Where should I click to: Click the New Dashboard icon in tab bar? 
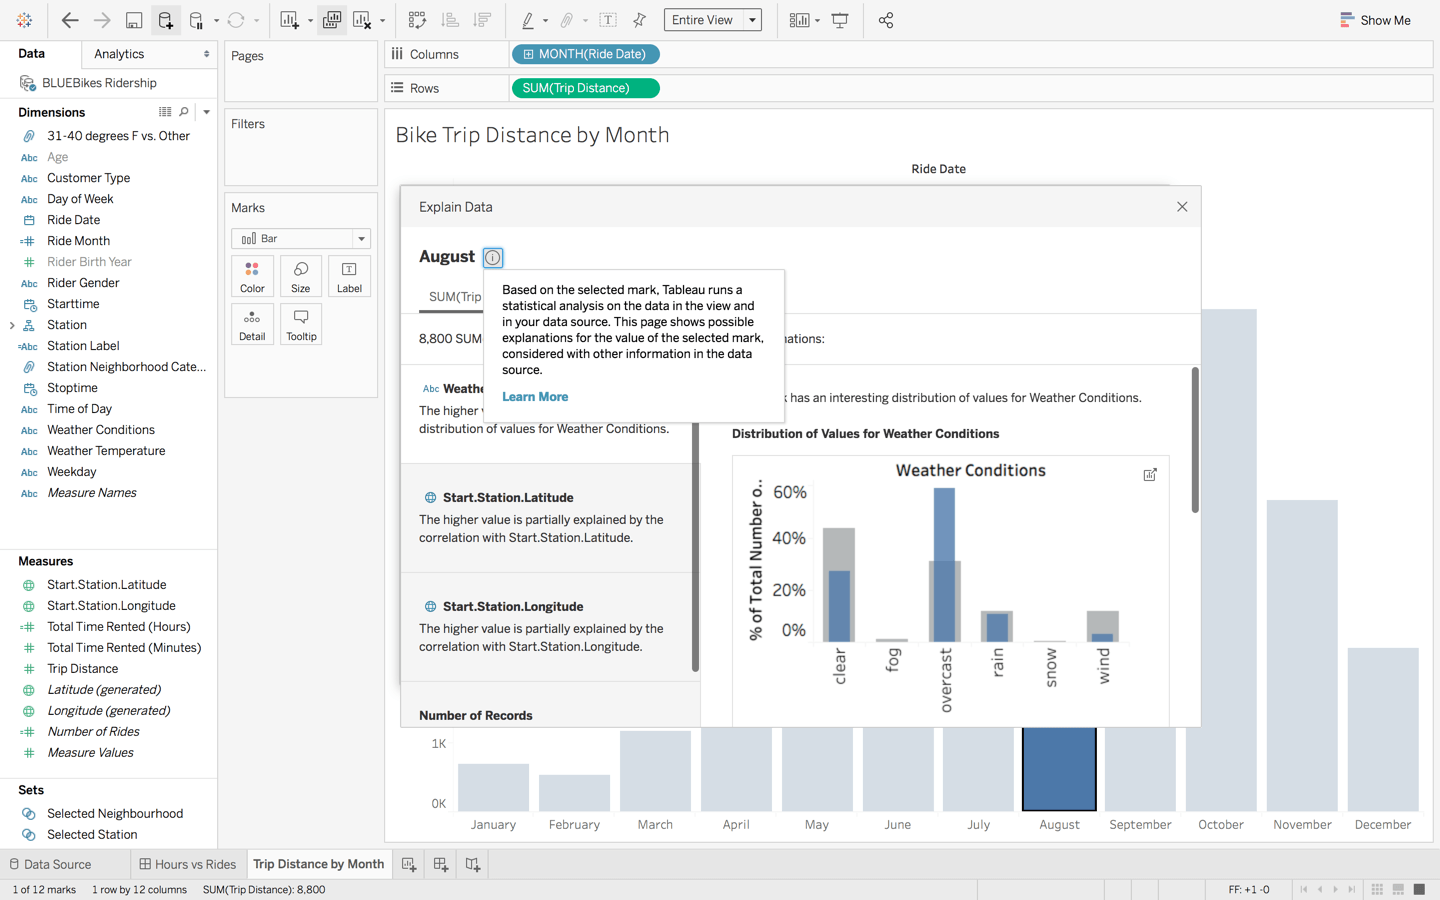point(441,864)
